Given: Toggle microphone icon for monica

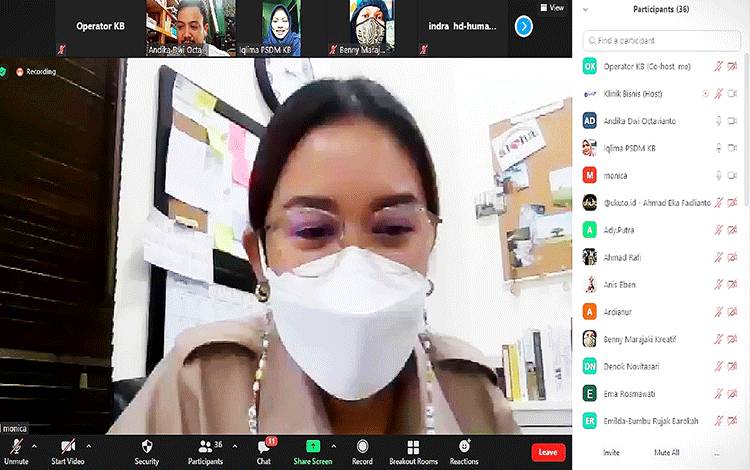Looking at the screenshot, I should point(718,175).
